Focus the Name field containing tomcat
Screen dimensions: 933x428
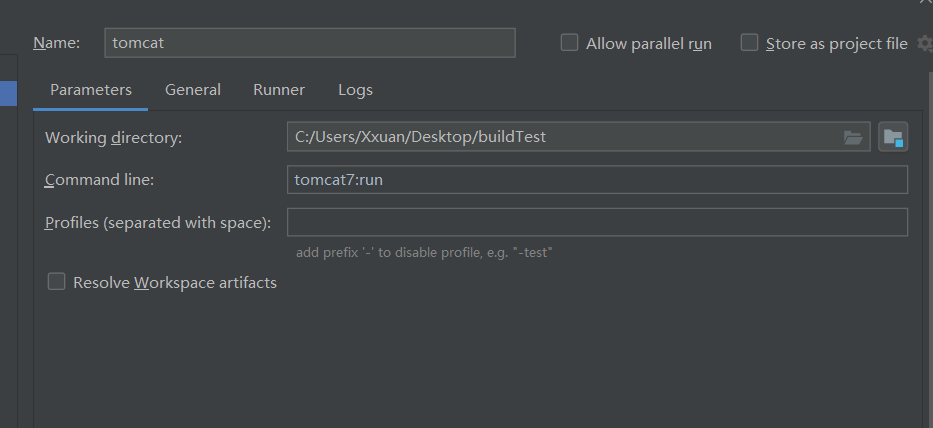[310, 43]
